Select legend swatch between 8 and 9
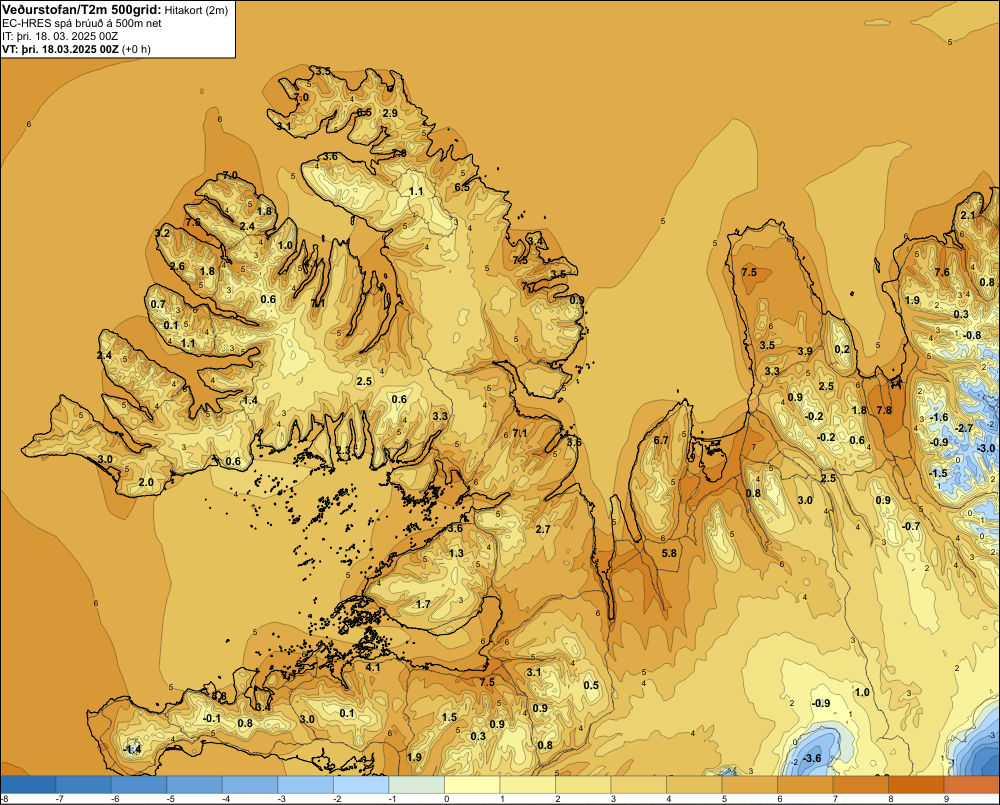 click(x=916, y=785)
